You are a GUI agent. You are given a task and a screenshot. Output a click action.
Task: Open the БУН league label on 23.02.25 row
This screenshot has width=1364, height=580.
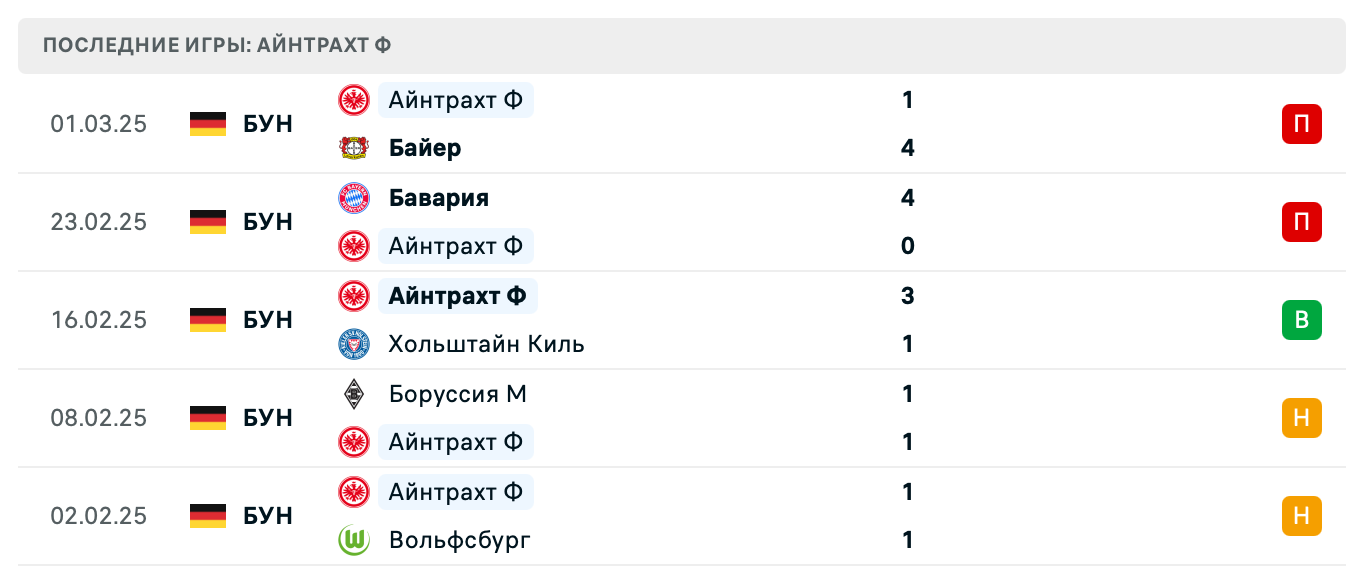pyautogui.click(x=267, y=222)
